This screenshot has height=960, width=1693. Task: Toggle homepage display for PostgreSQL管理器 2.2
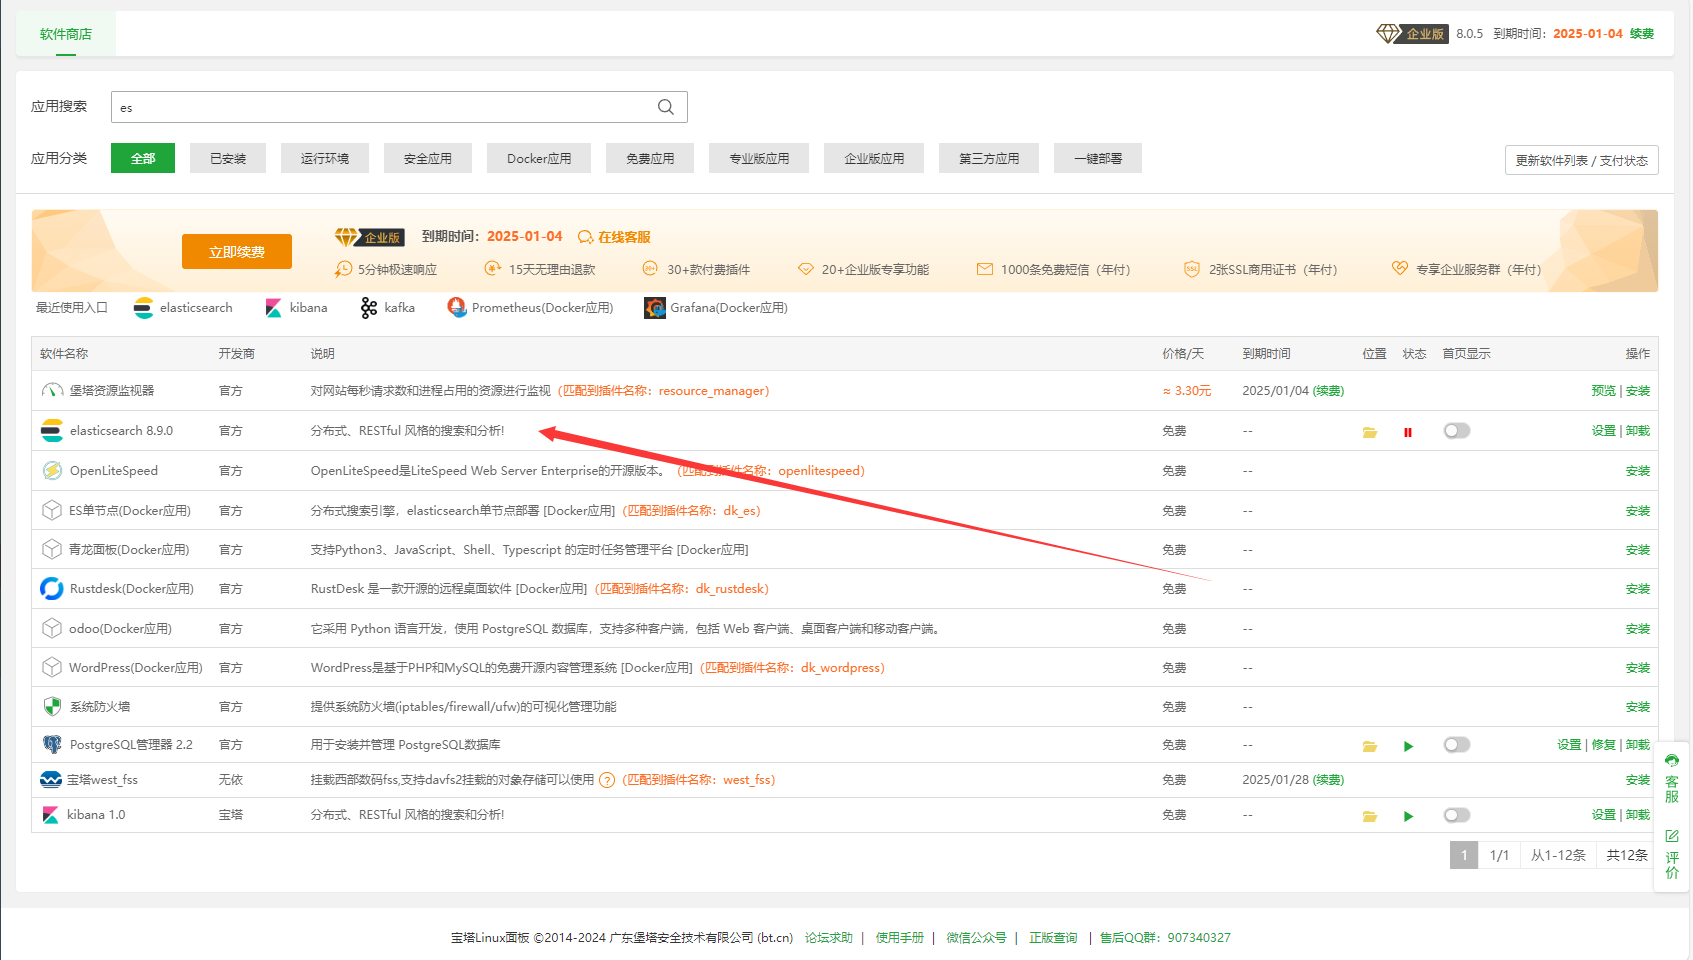[1457, 745]
